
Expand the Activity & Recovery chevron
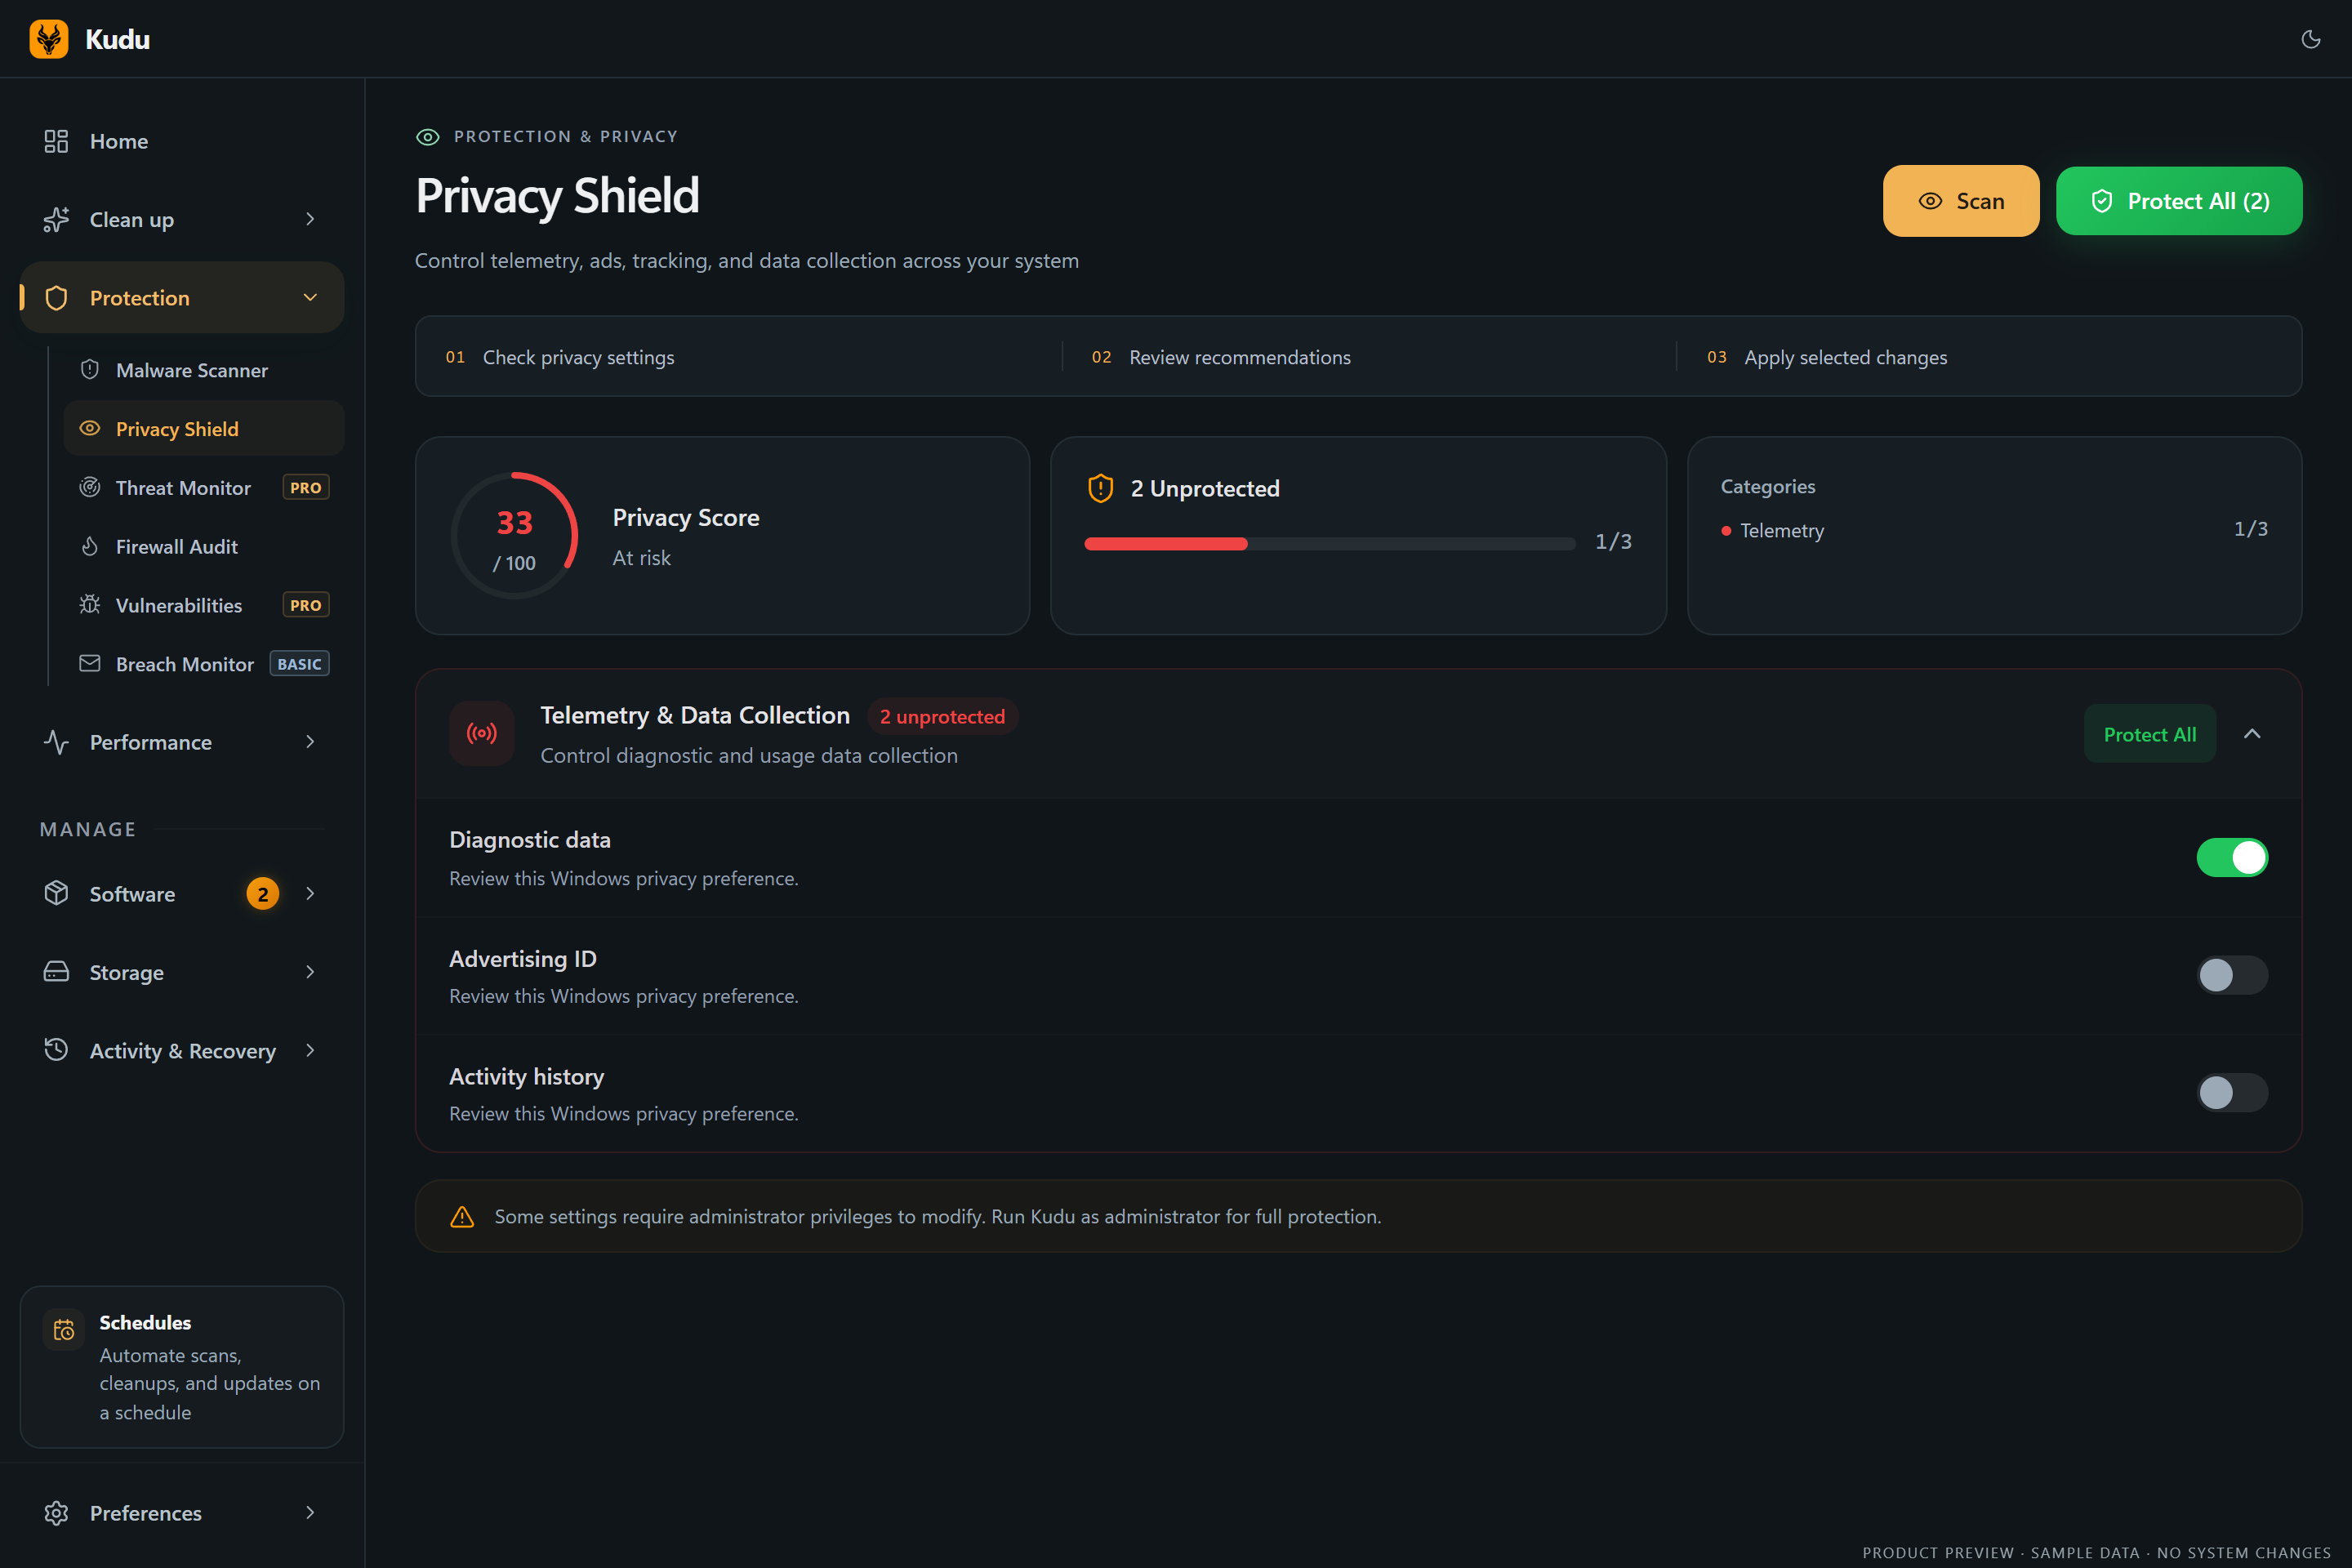(310, 1050)
